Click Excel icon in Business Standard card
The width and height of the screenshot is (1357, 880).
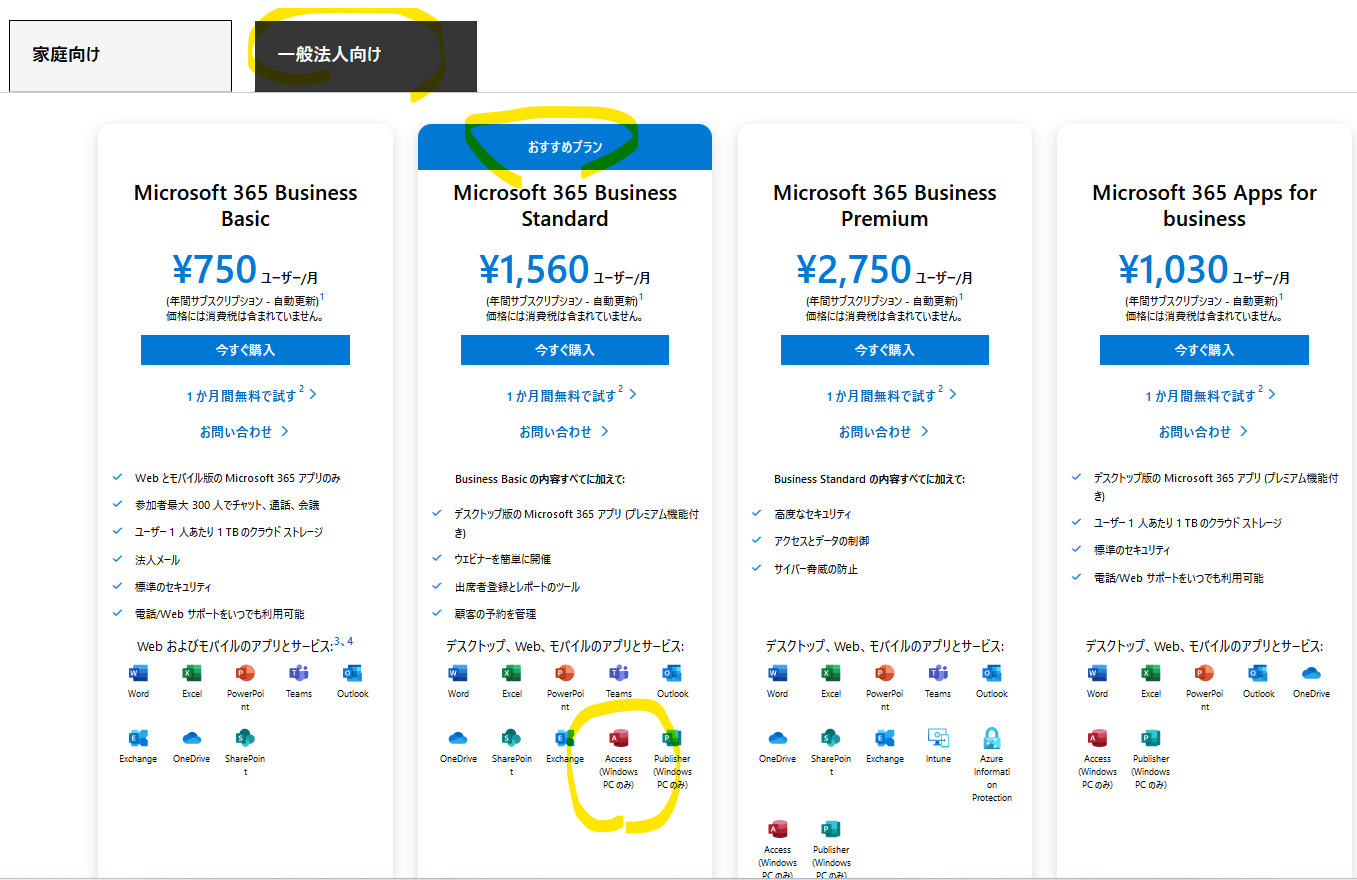coord(512,673)
